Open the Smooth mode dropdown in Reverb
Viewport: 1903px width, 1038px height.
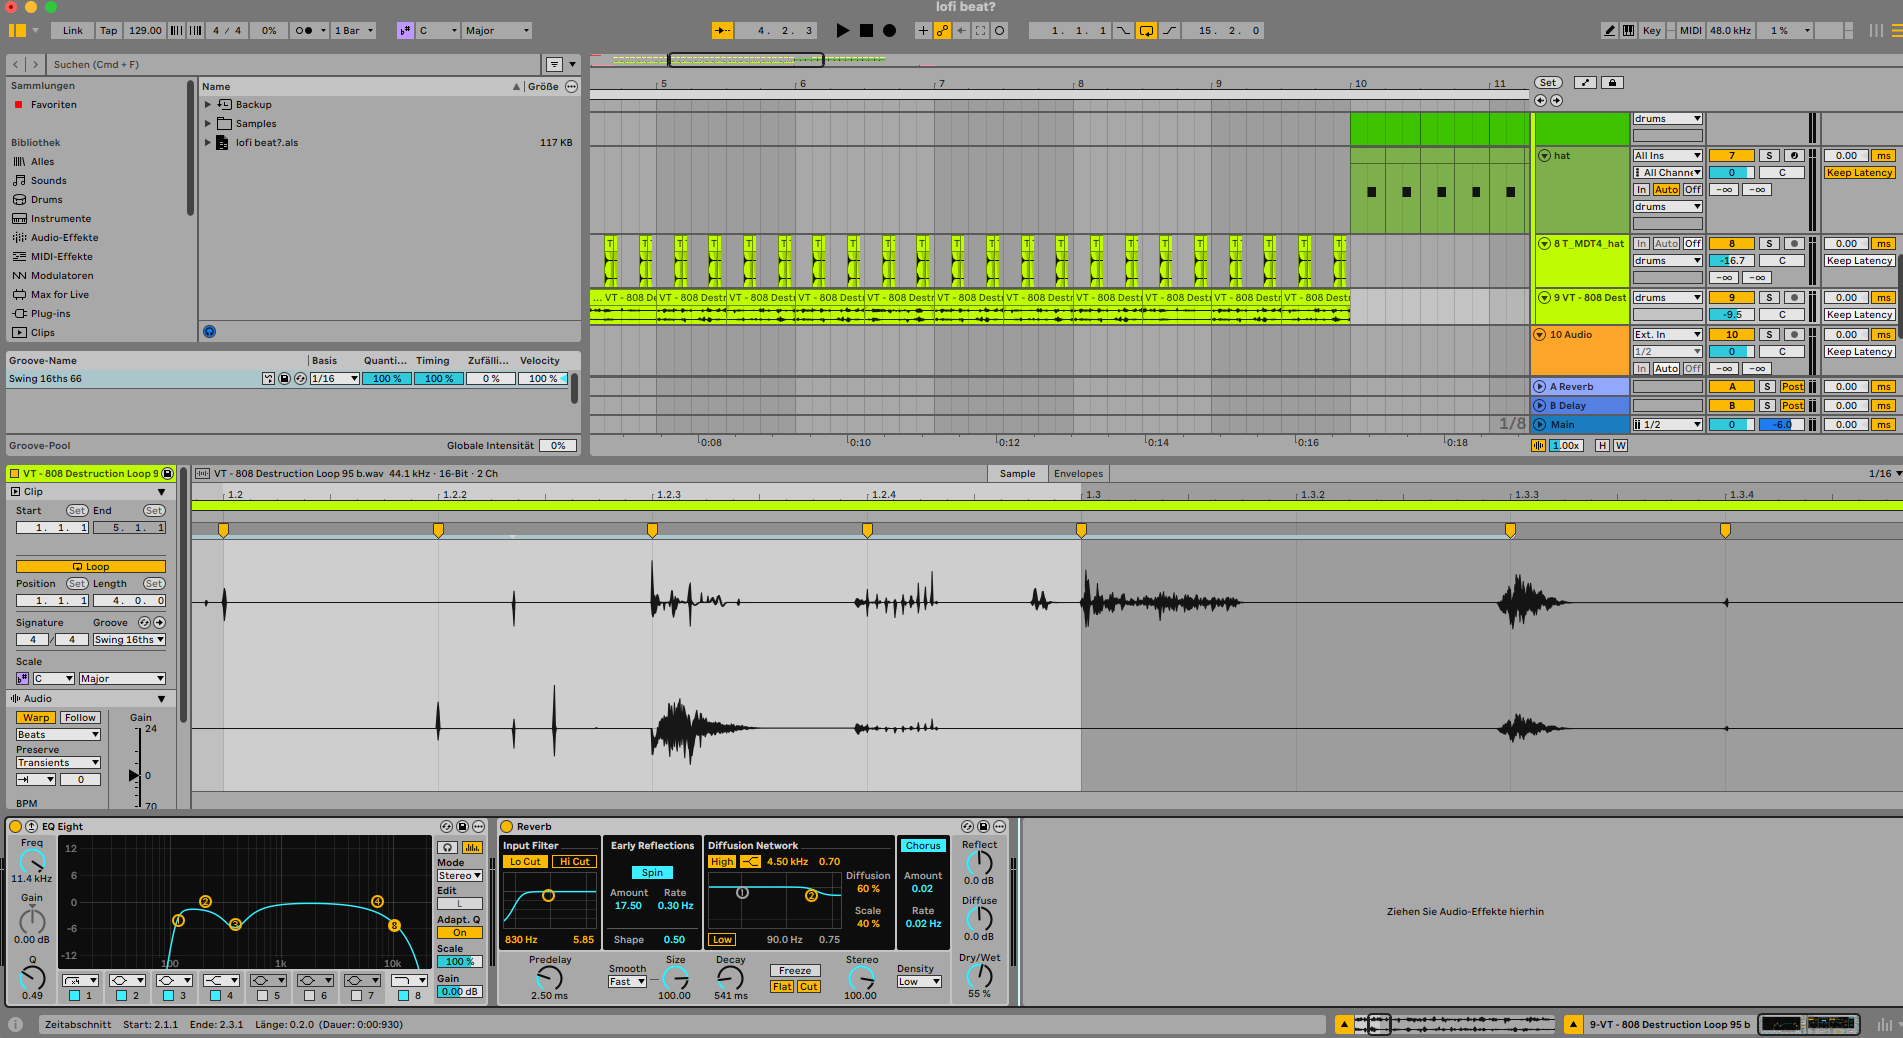click(627, 981)
